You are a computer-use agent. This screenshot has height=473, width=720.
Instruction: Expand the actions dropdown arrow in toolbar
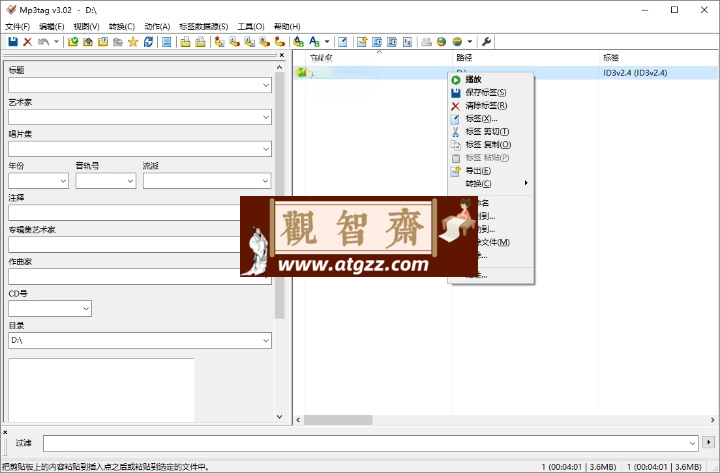(x=327, y=42)
